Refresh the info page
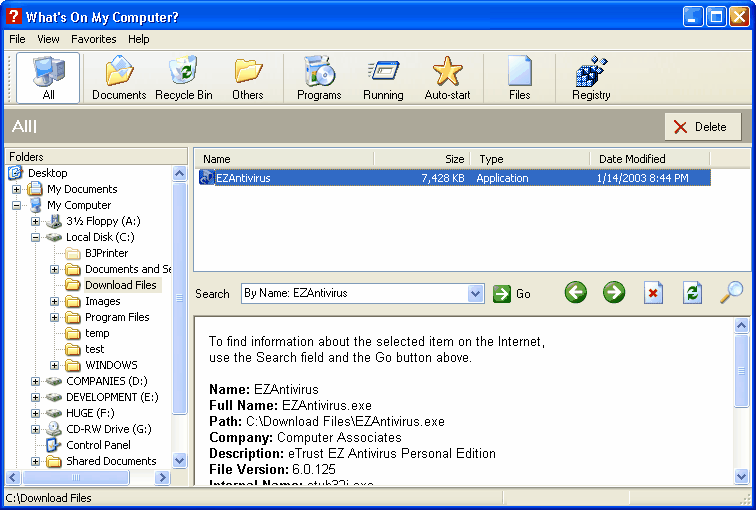The height and width of the screenshot is (510, 756). pos(692,293)
